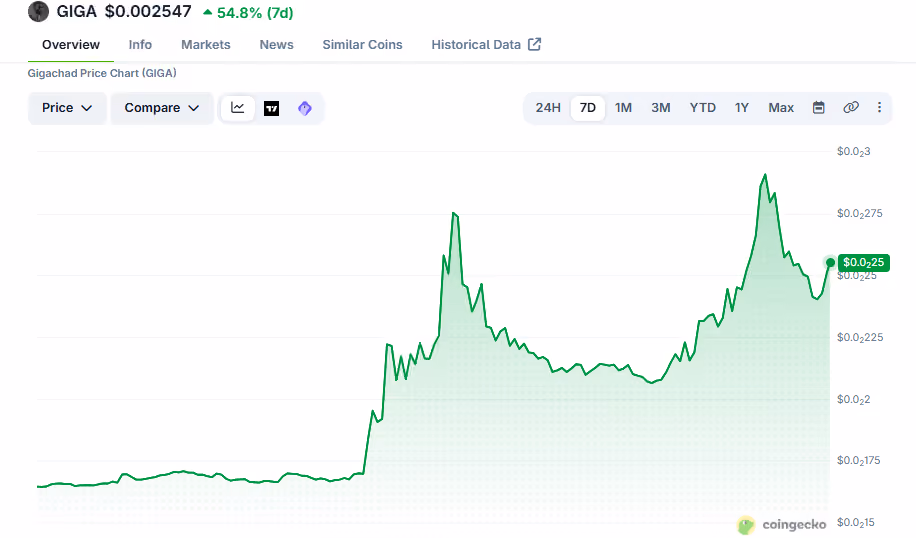Select the 1Y time range
The height and width of the screenshot is (538, 916).
click(741, 108)
